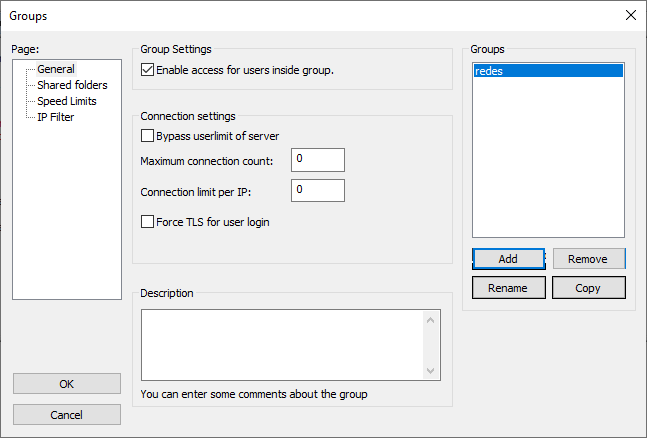Rename the selected group
This screenshot has width=647, height=438.
coord(508,288)
